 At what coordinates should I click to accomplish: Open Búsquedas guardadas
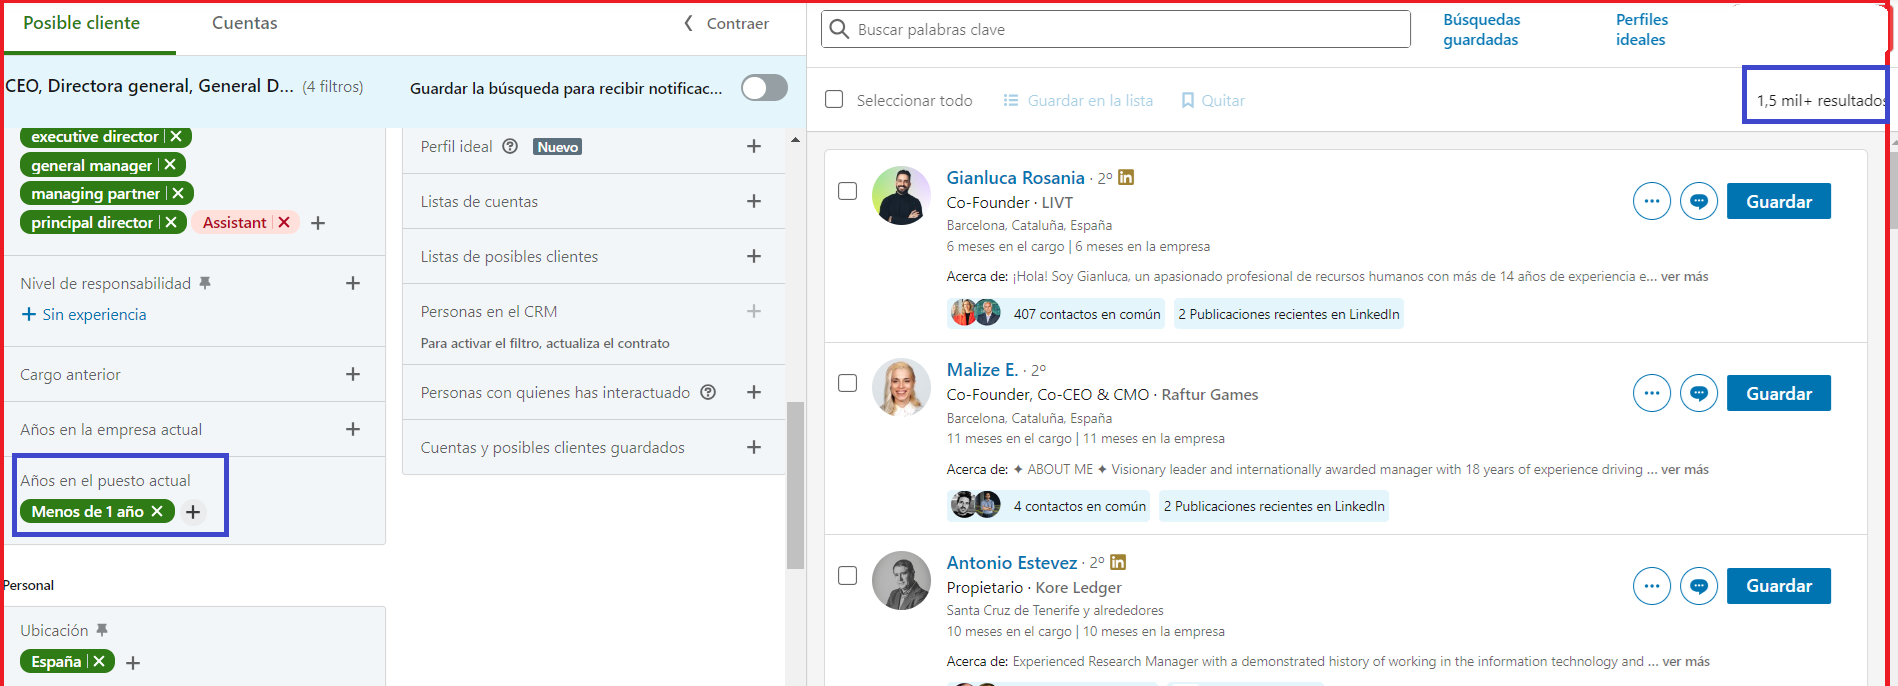pos(1481,30)
